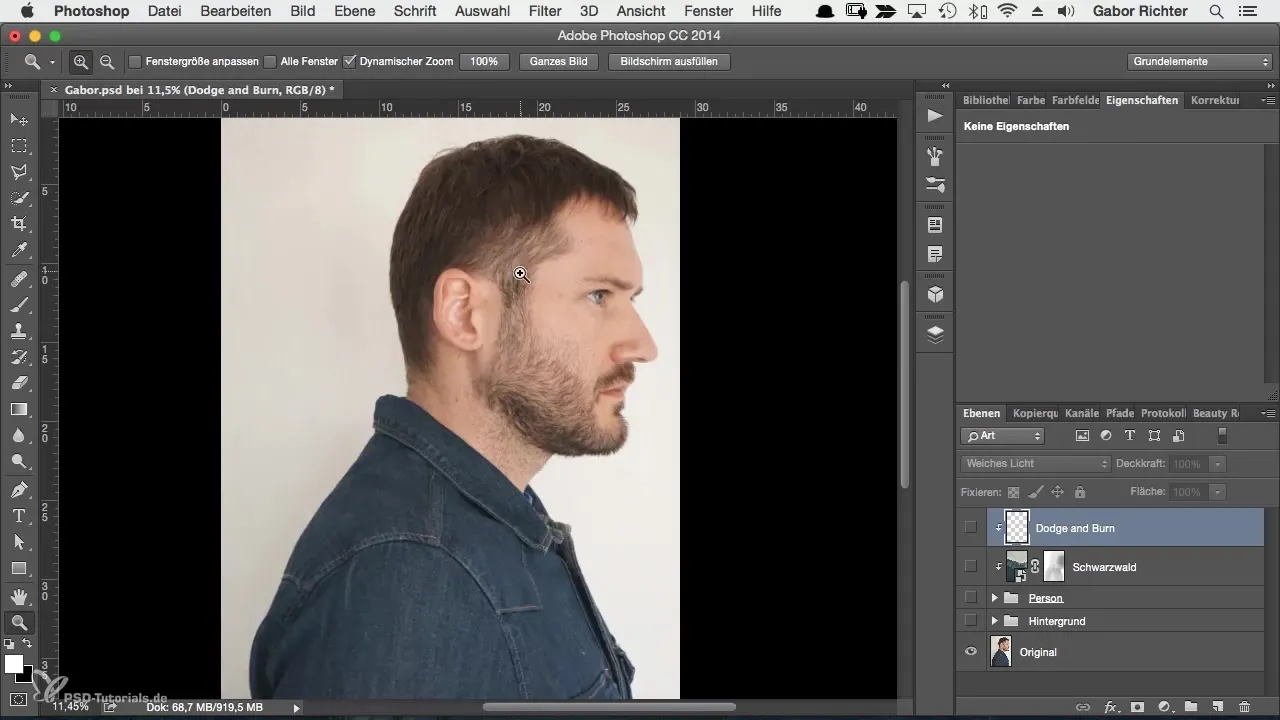Select the Pen tool
This screenshot has height=720, width=1280.
(19, 490)
